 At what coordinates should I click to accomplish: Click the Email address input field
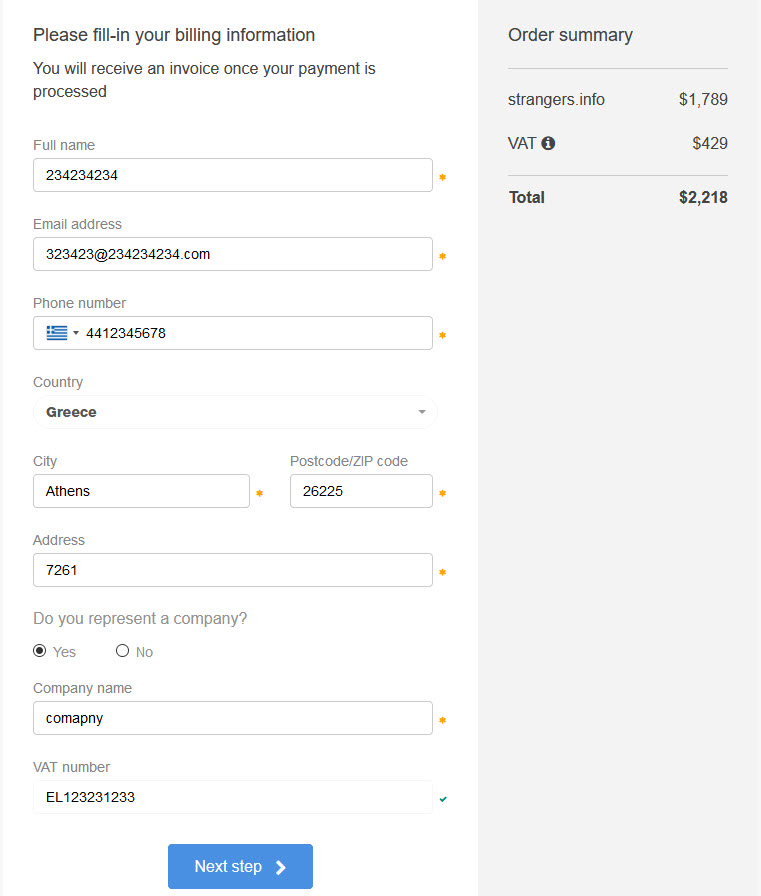(x=233, y=254)
